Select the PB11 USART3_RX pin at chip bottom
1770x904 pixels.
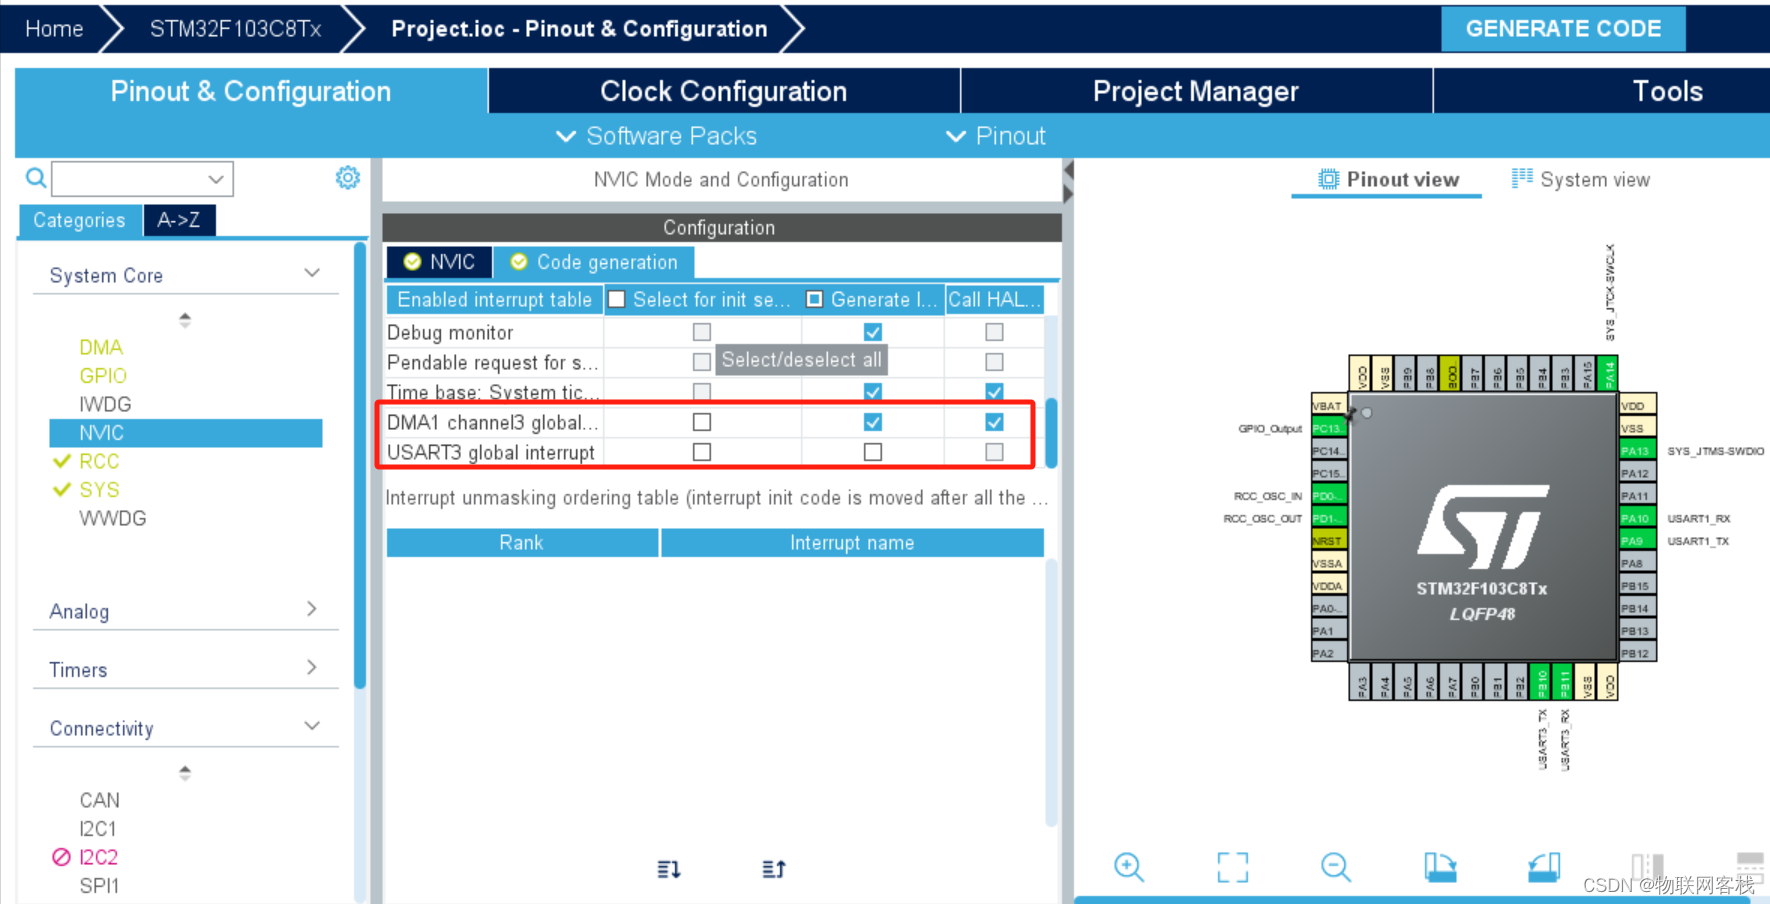tap(1564, 682)
